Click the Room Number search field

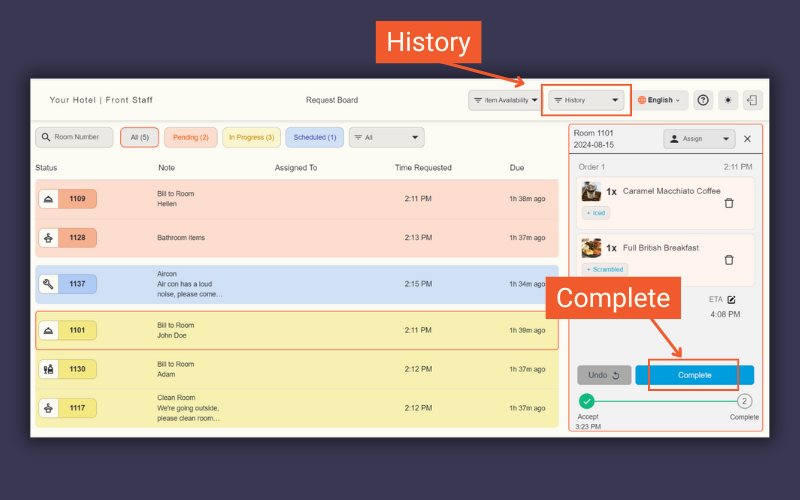pyautogui.click(x=75, y=137)
